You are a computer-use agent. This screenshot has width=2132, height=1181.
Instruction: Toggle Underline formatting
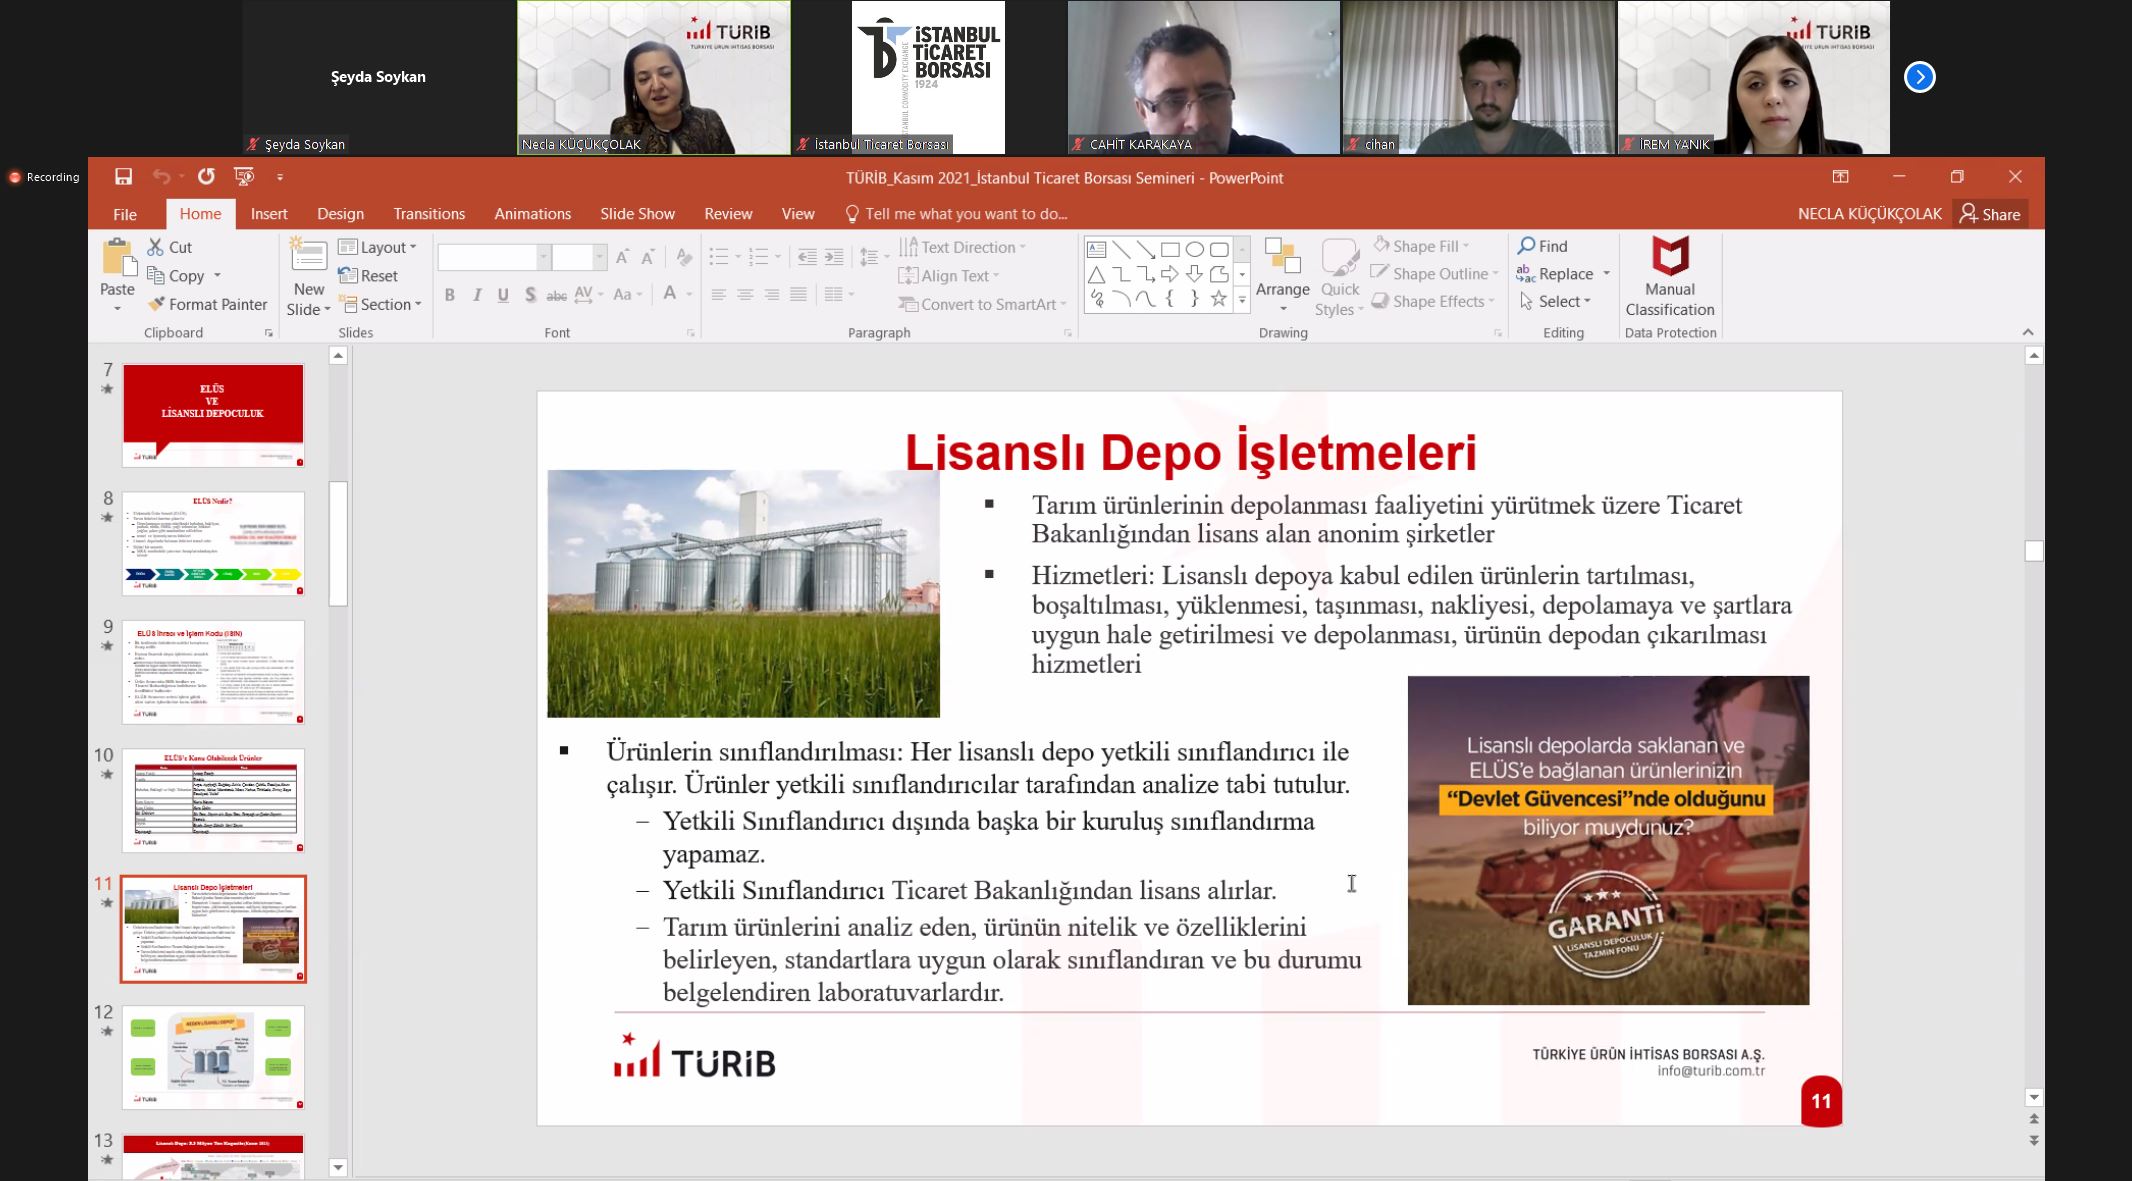click(x=503, y=294)
